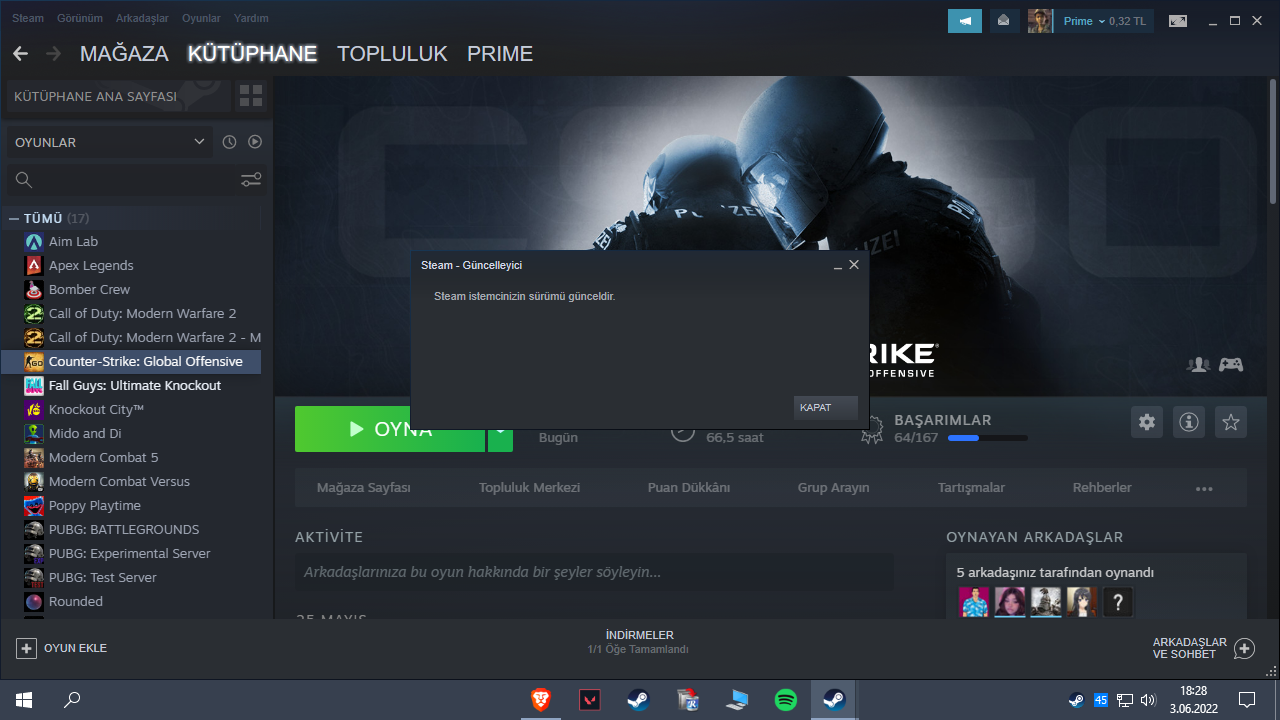
Task: Enter Big Picture mode icon
Action: 1178,21
